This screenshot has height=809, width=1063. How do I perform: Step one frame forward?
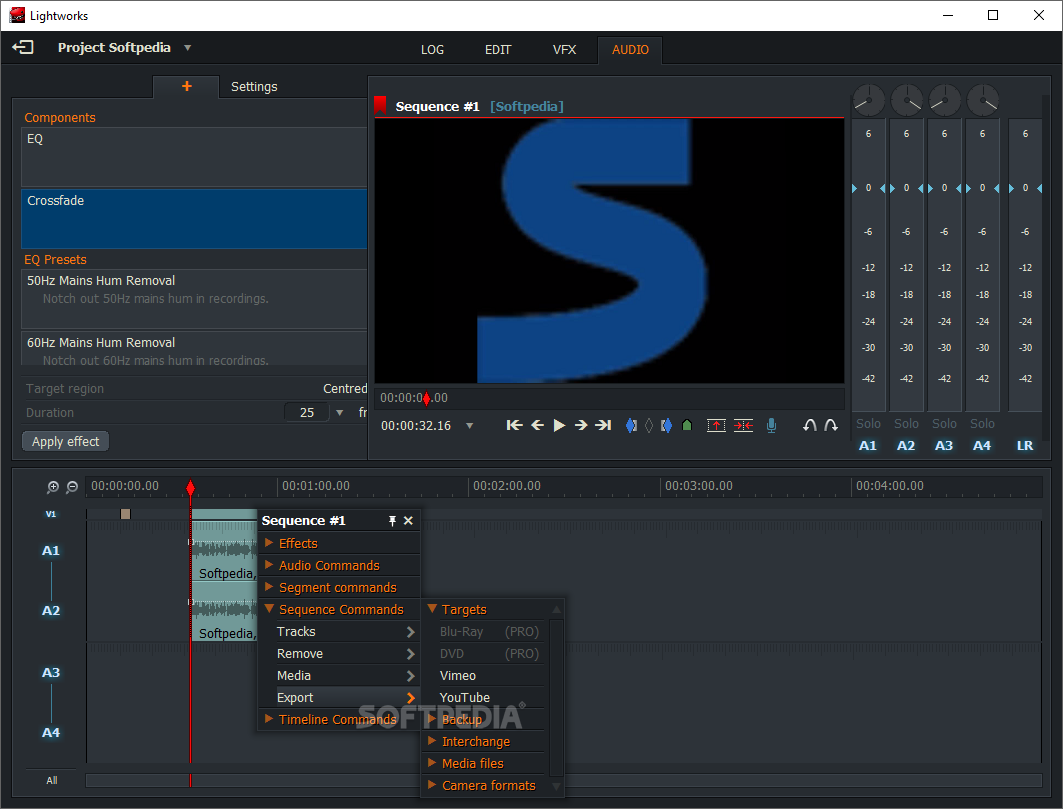point(581,425)
